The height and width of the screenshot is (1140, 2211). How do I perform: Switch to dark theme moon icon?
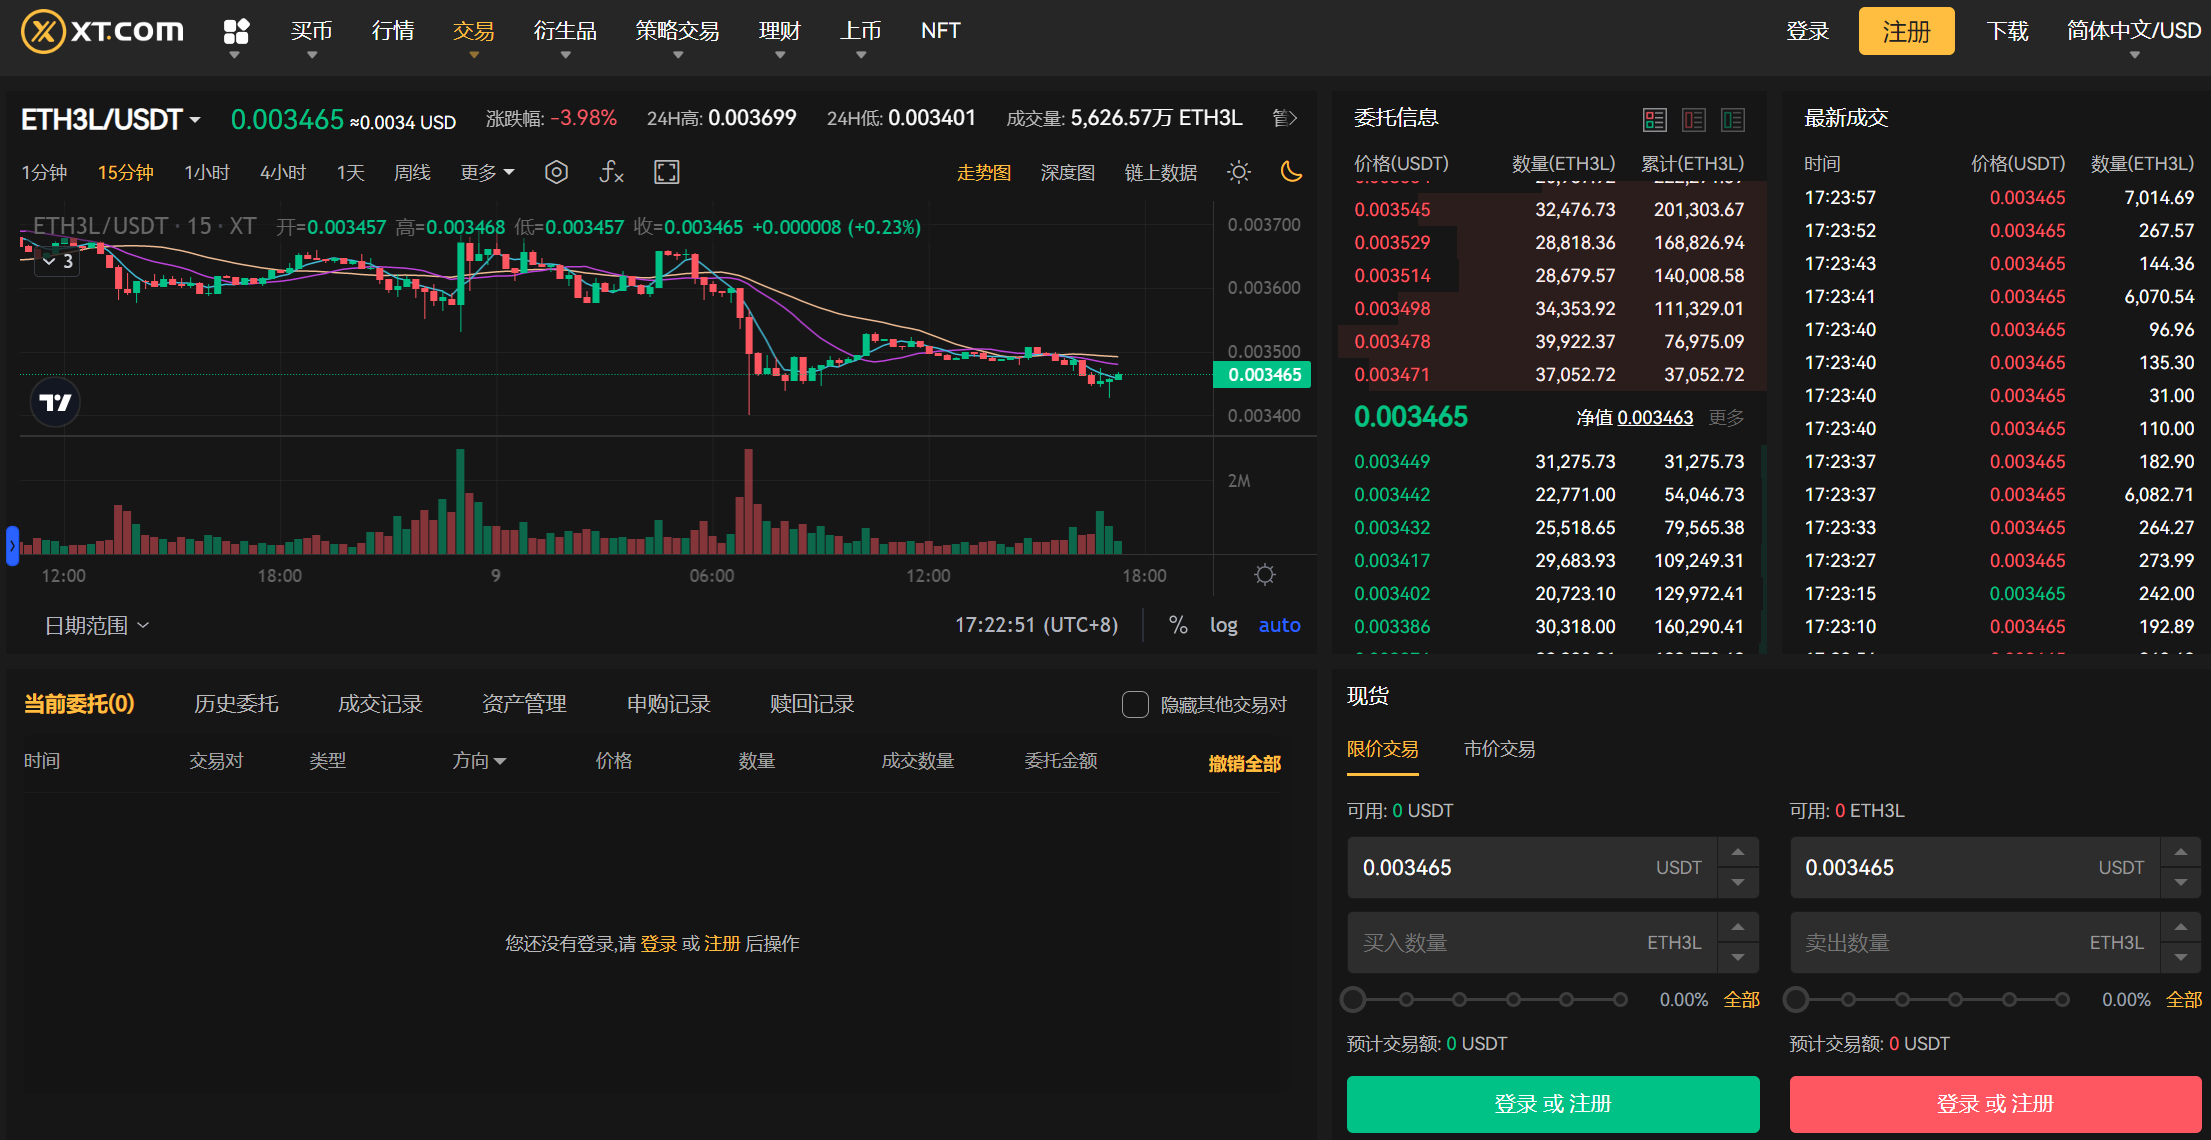(x=1291, y=172)
